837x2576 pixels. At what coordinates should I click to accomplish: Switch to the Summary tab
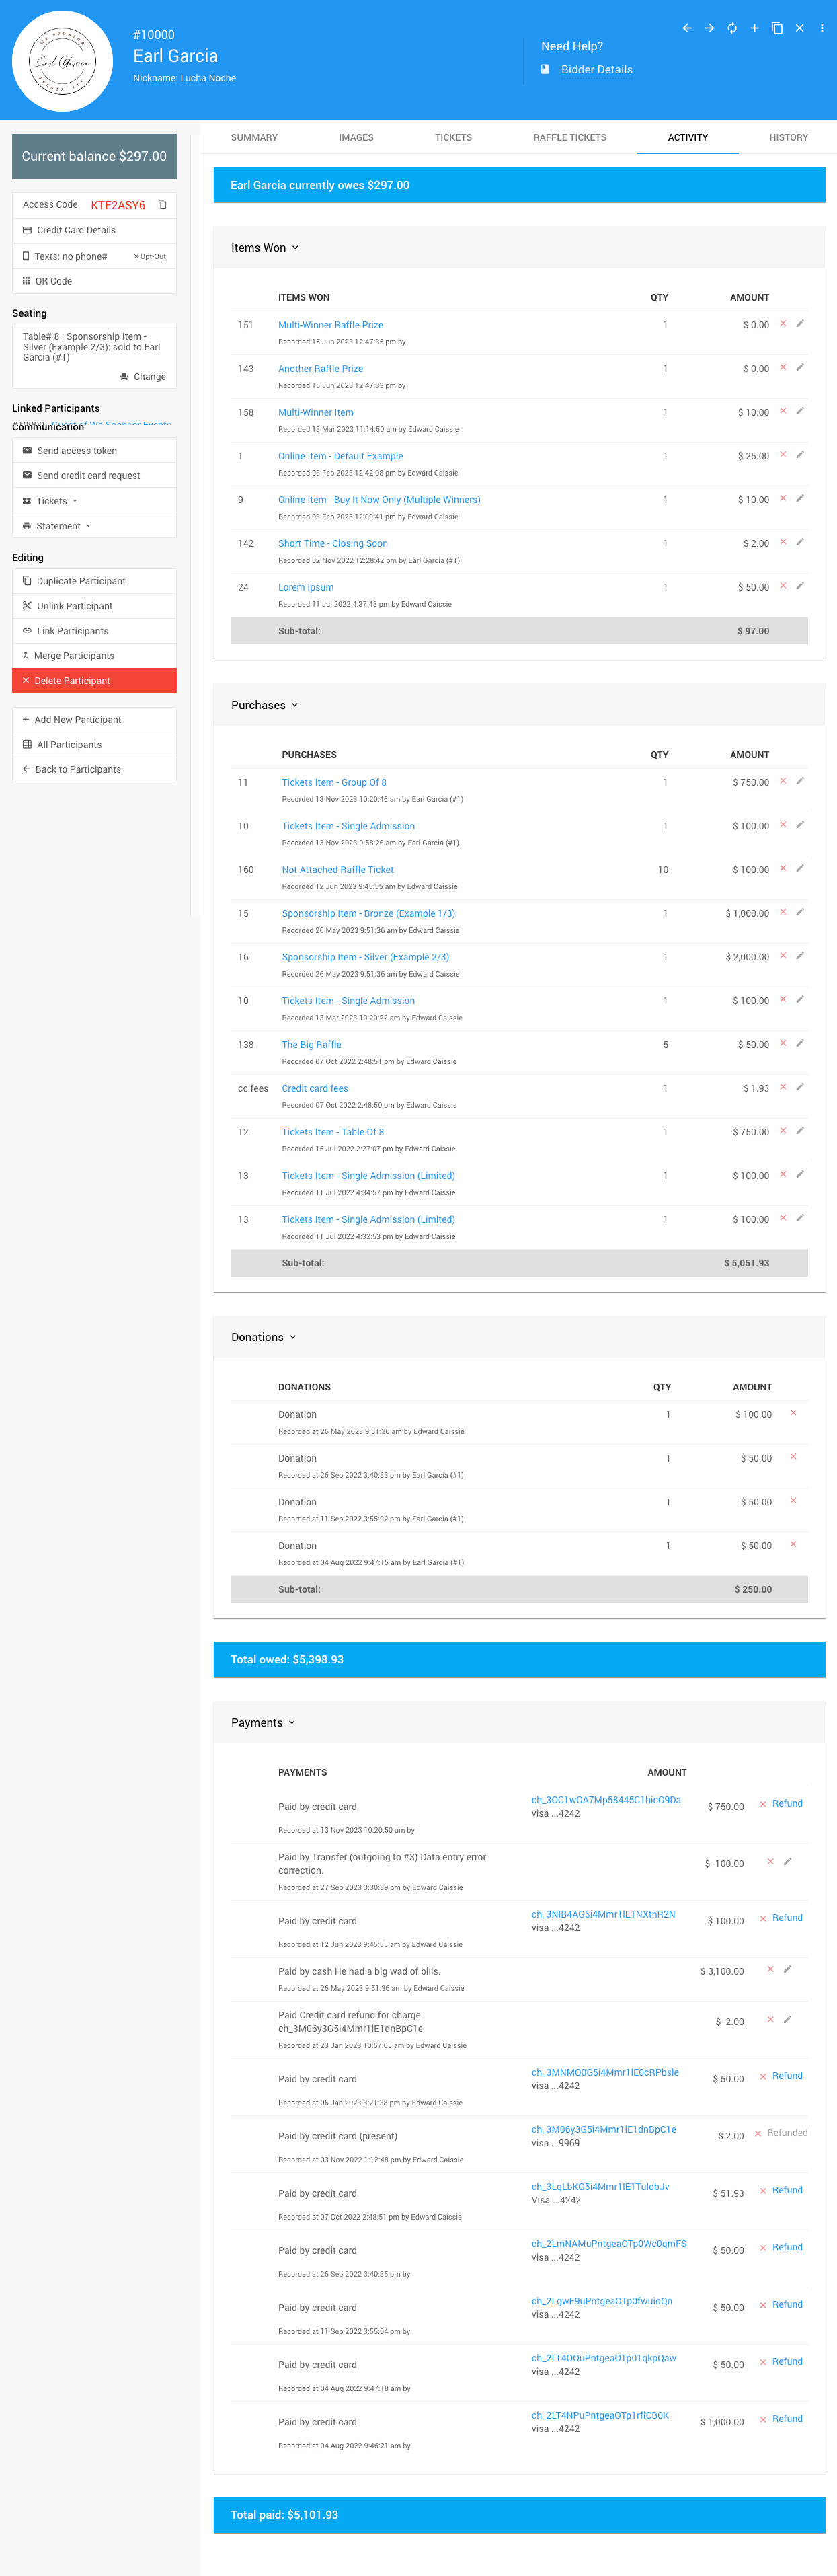254,138
